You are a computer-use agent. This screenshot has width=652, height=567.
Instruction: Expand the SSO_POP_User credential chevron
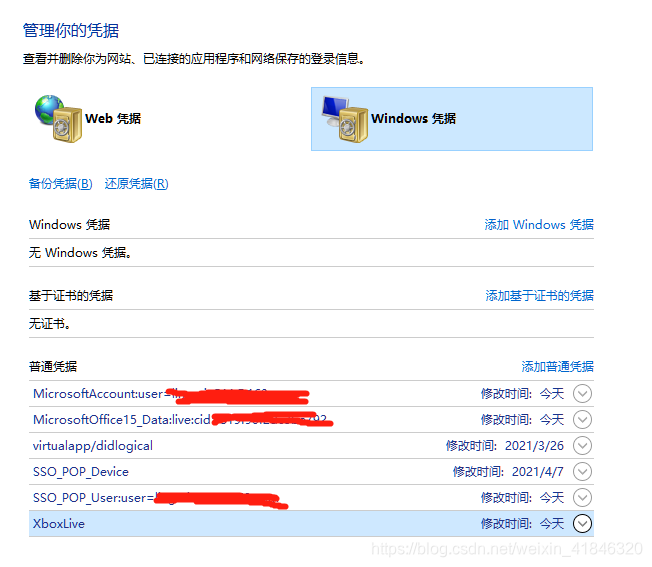tap(582, 498)
